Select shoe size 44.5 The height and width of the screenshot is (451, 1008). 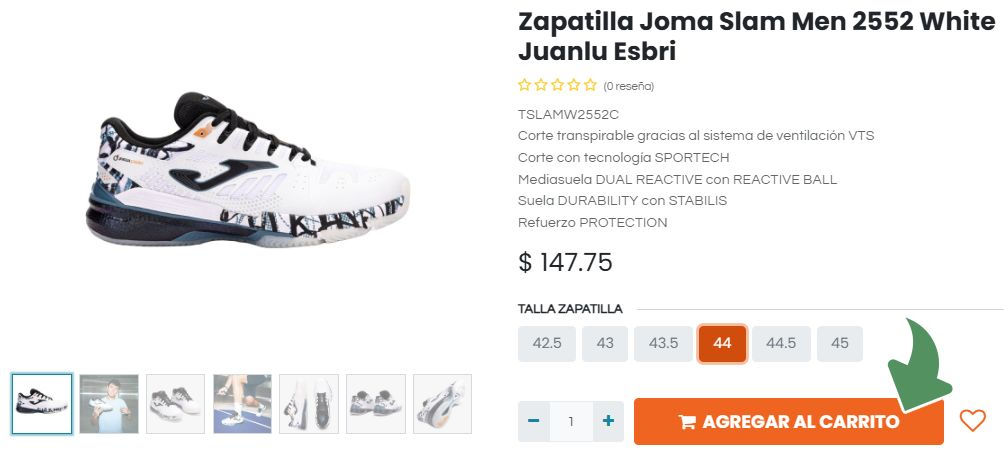(x=781, y=344)
